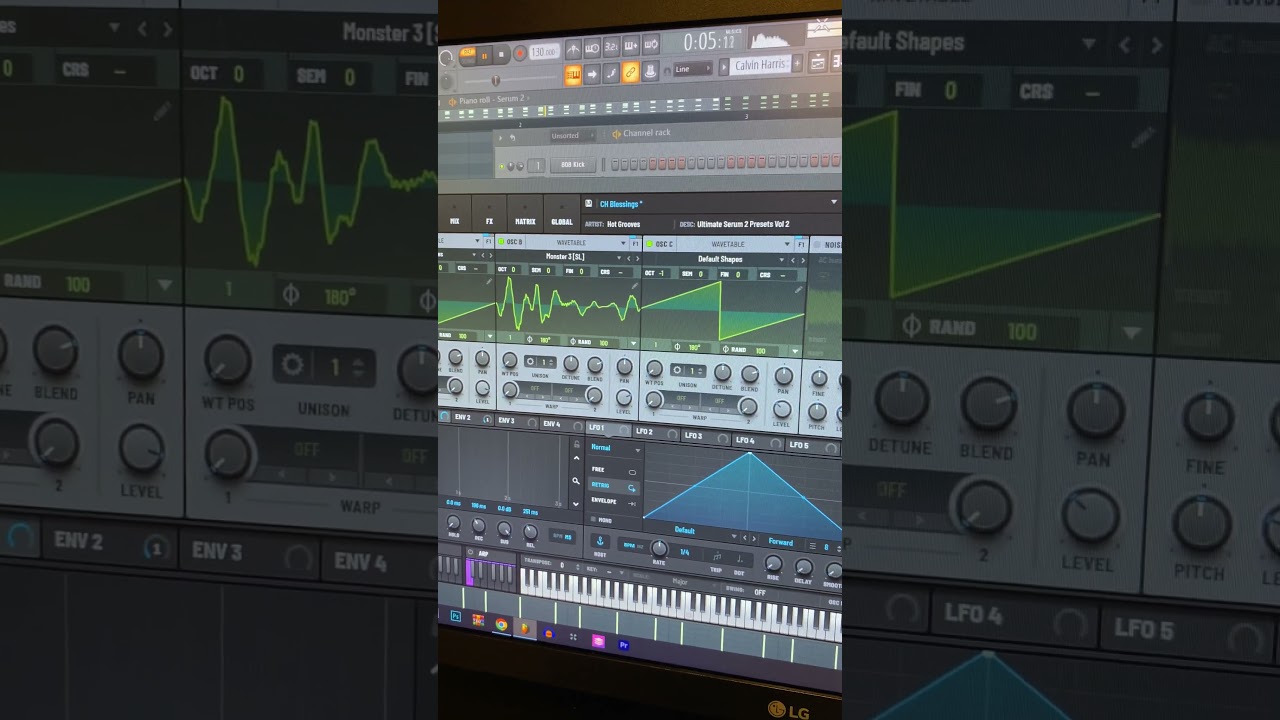Arm the record button in the transport
The width and height of the screenshot is (1280, 720).
point(520,53)
